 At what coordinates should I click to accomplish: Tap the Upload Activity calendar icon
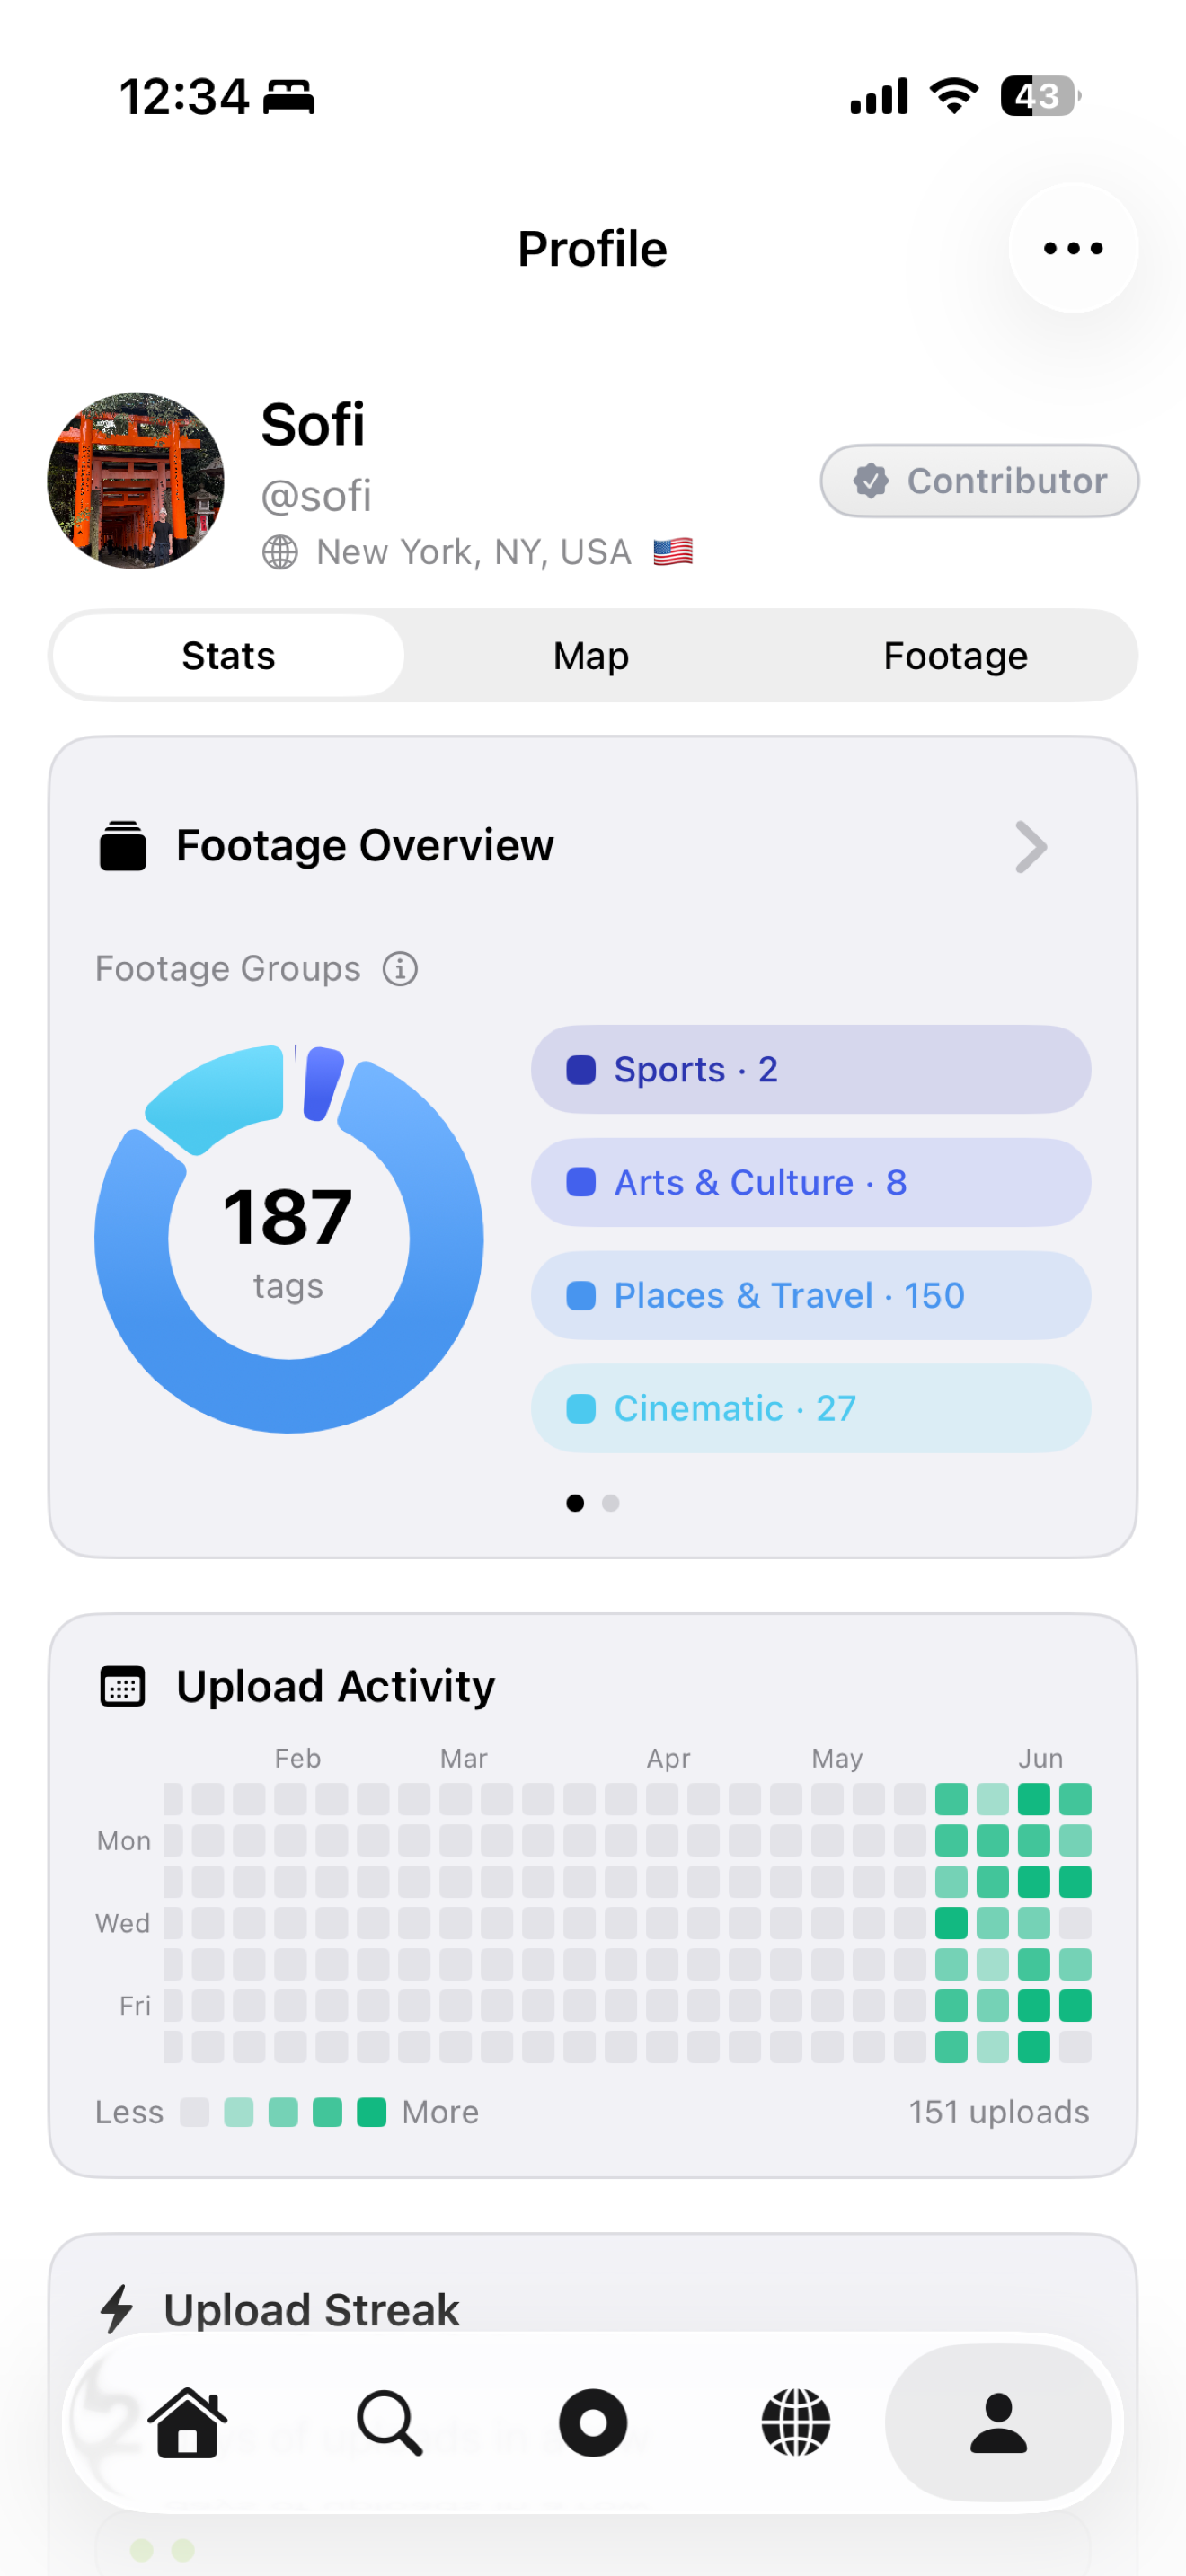[x=123, y=1687]
